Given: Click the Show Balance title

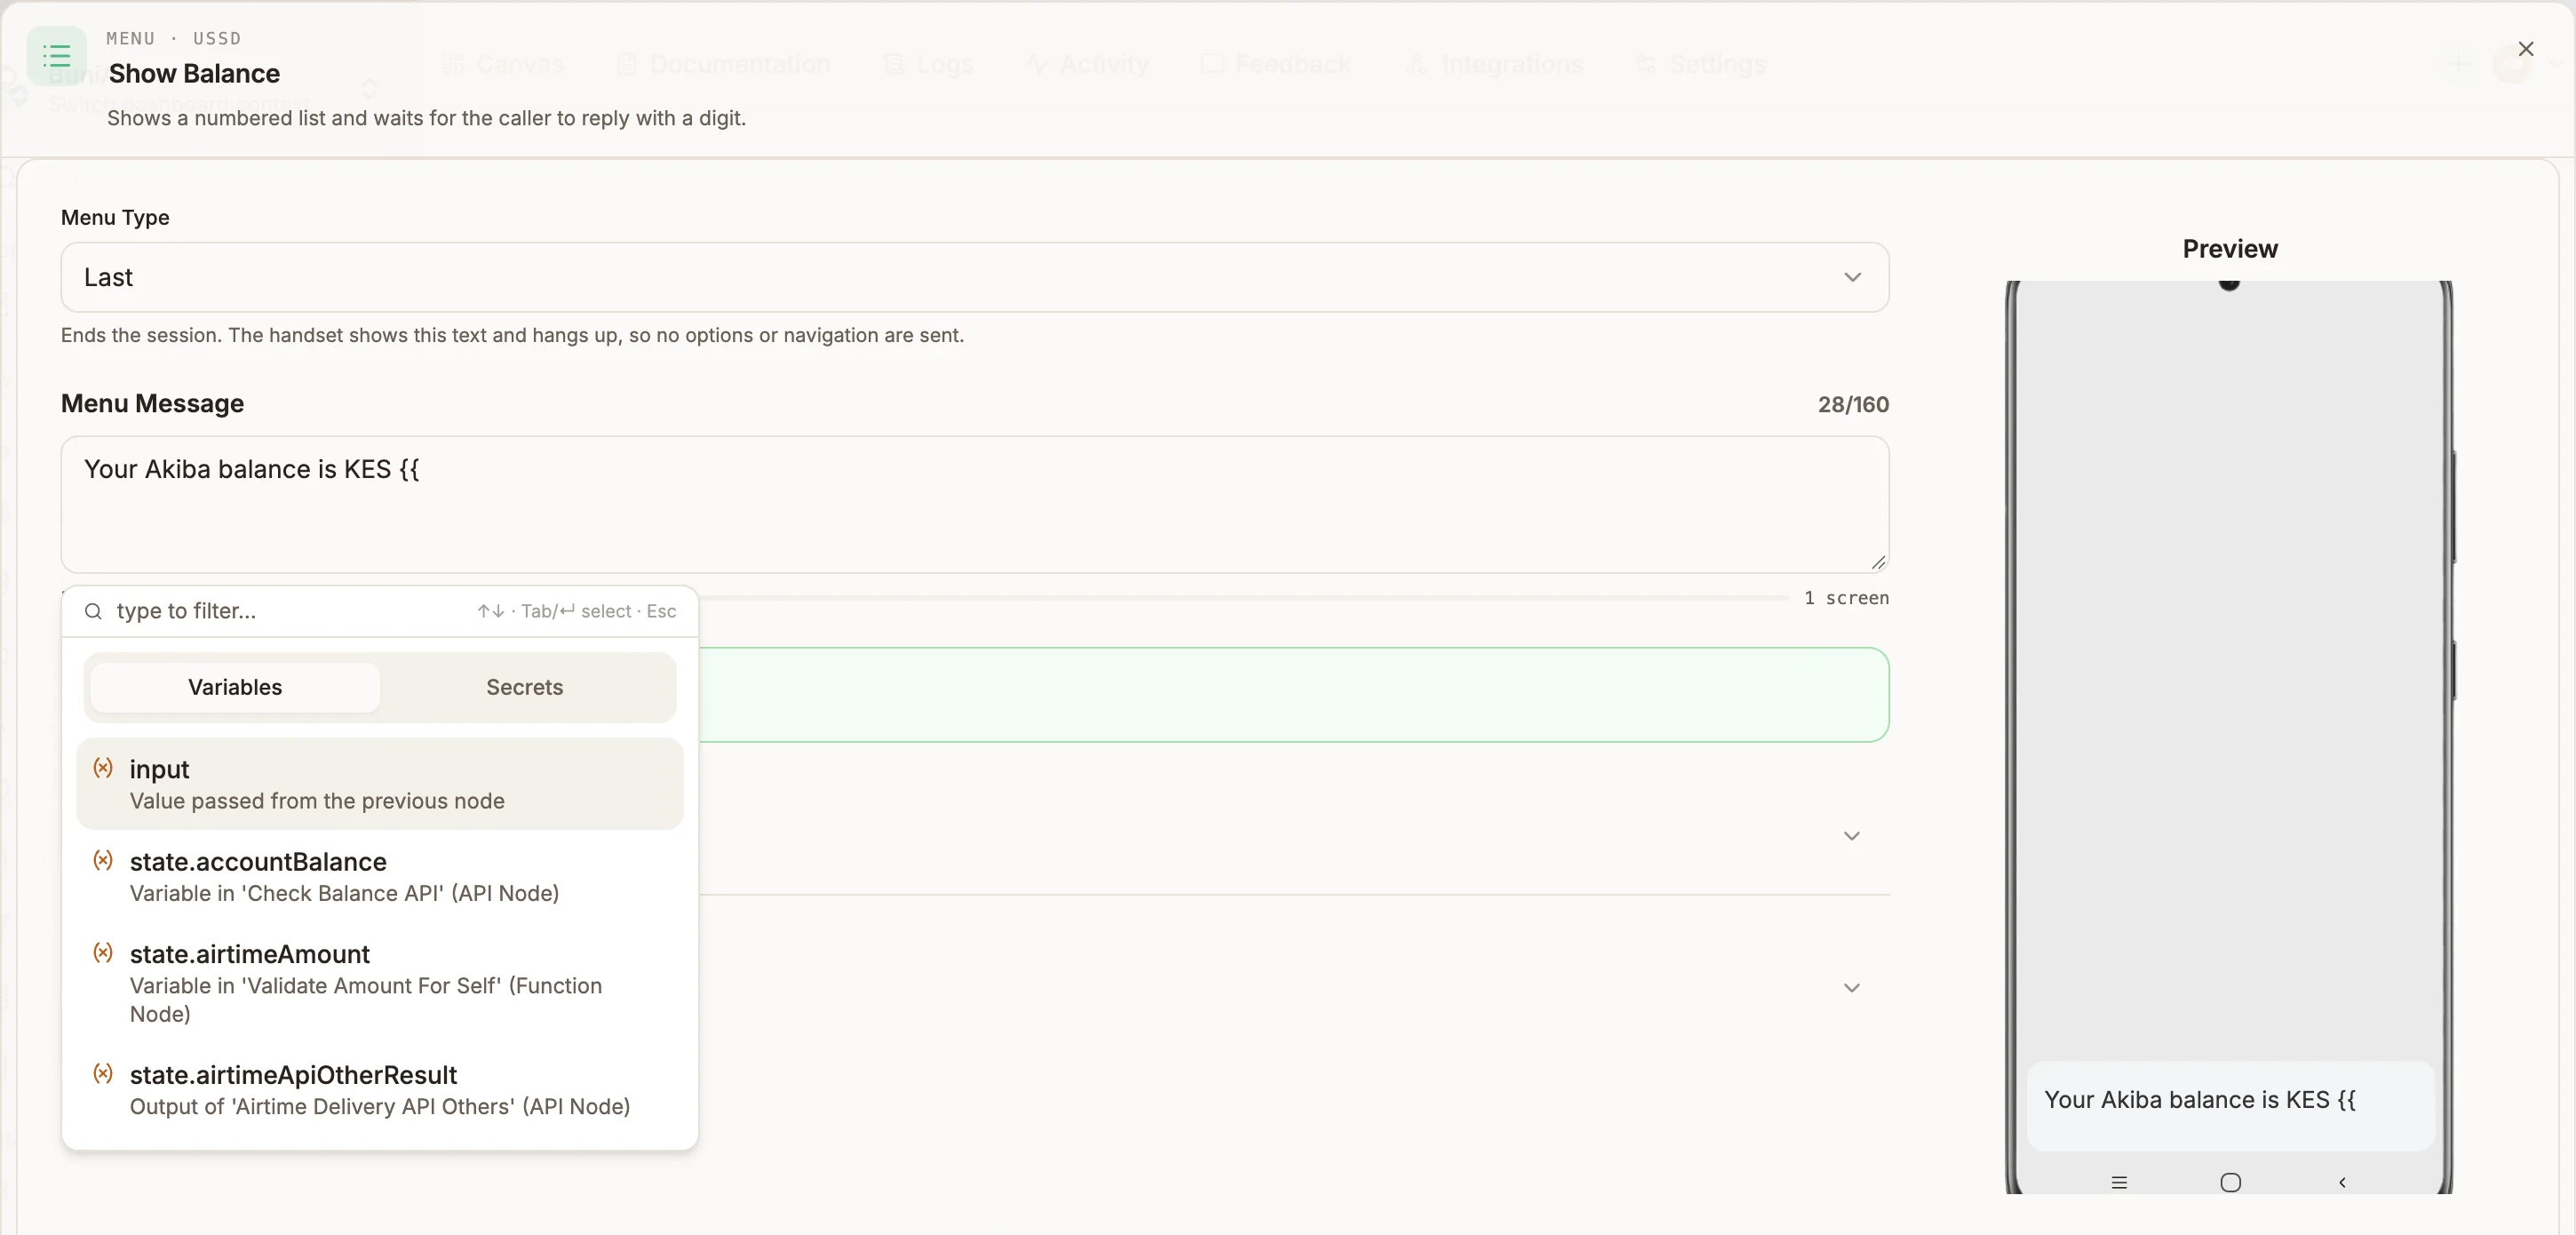Looking at the screenshot, I should click(x=194, y=74).
